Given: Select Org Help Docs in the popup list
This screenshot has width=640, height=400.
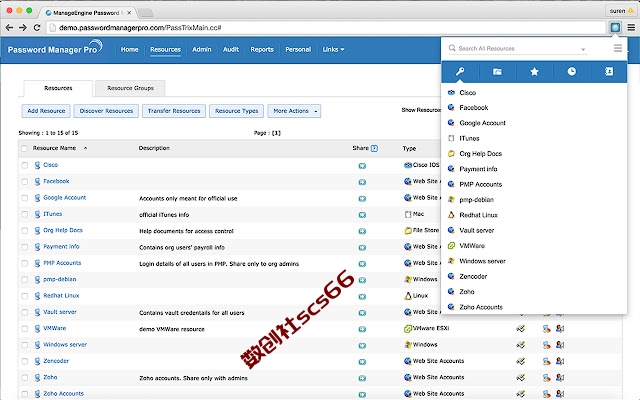Looking at the screenshot, I should (x=480, y=154).
